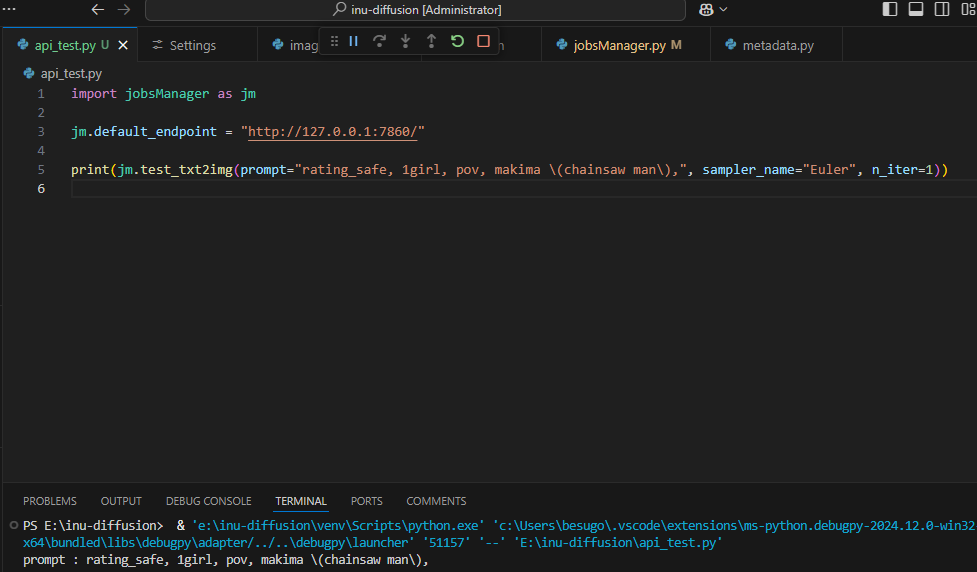Toggle the bottom panel layout icon
The height and width of the screenshot is (572, 977).
click(915, 9)
